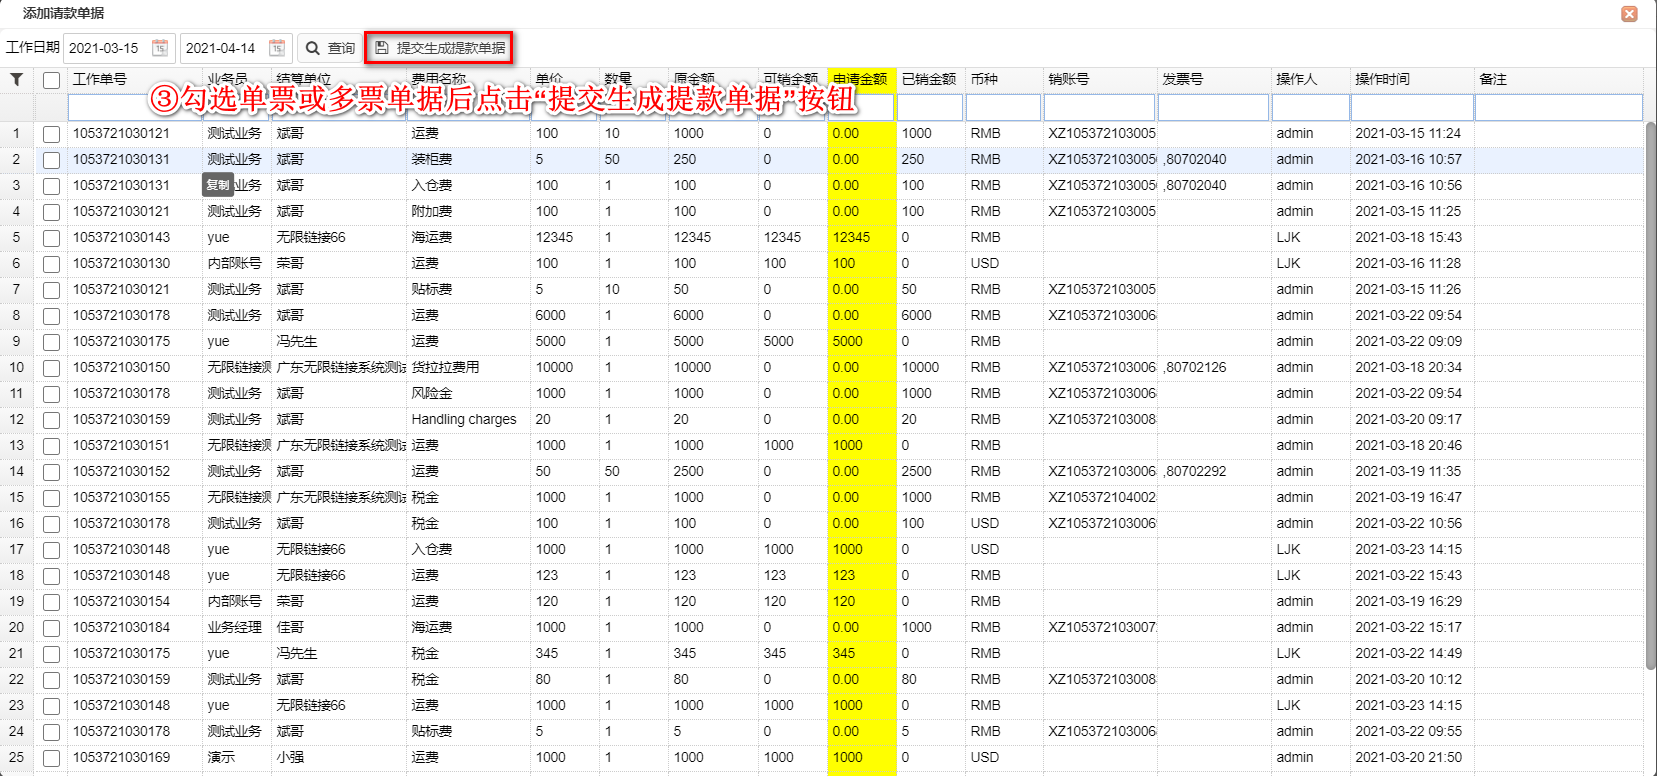The image size is (1657, 776).
Task: Select the checkbox for row 13
Action: (52, 446)
